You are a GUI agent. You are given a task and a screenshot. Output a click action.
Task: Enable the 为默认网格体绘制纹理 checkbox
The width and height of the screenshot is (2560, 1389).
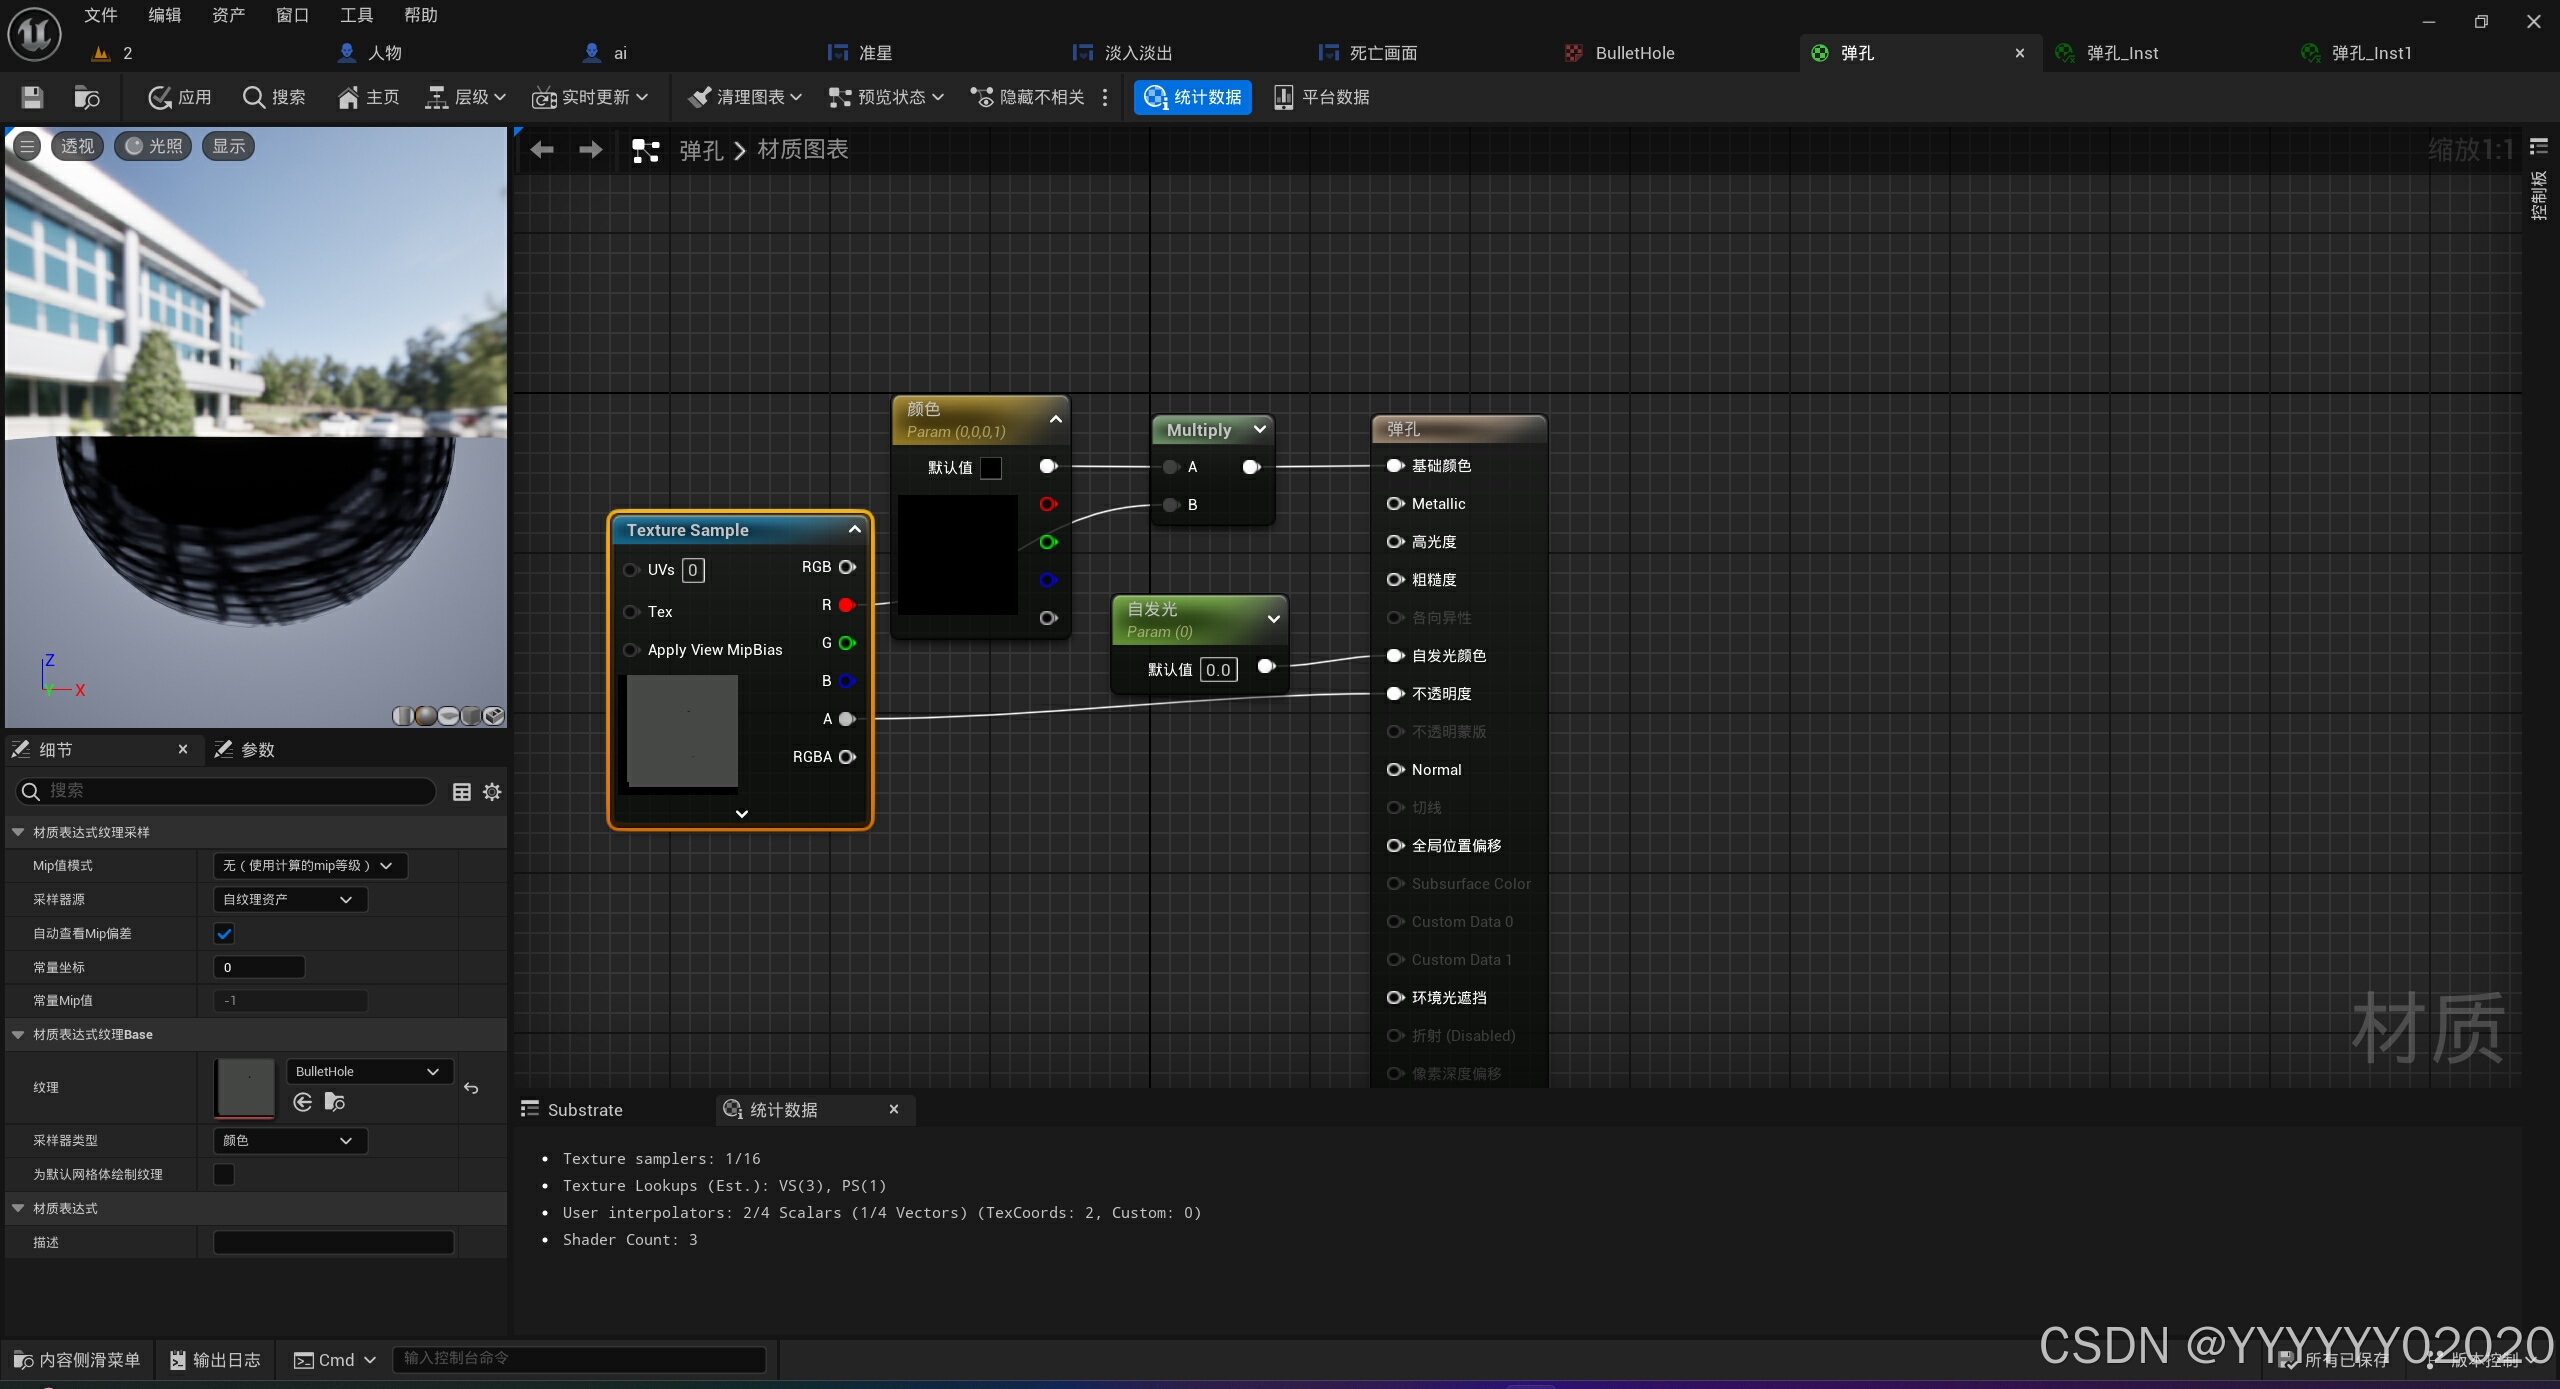(224, 1174)
